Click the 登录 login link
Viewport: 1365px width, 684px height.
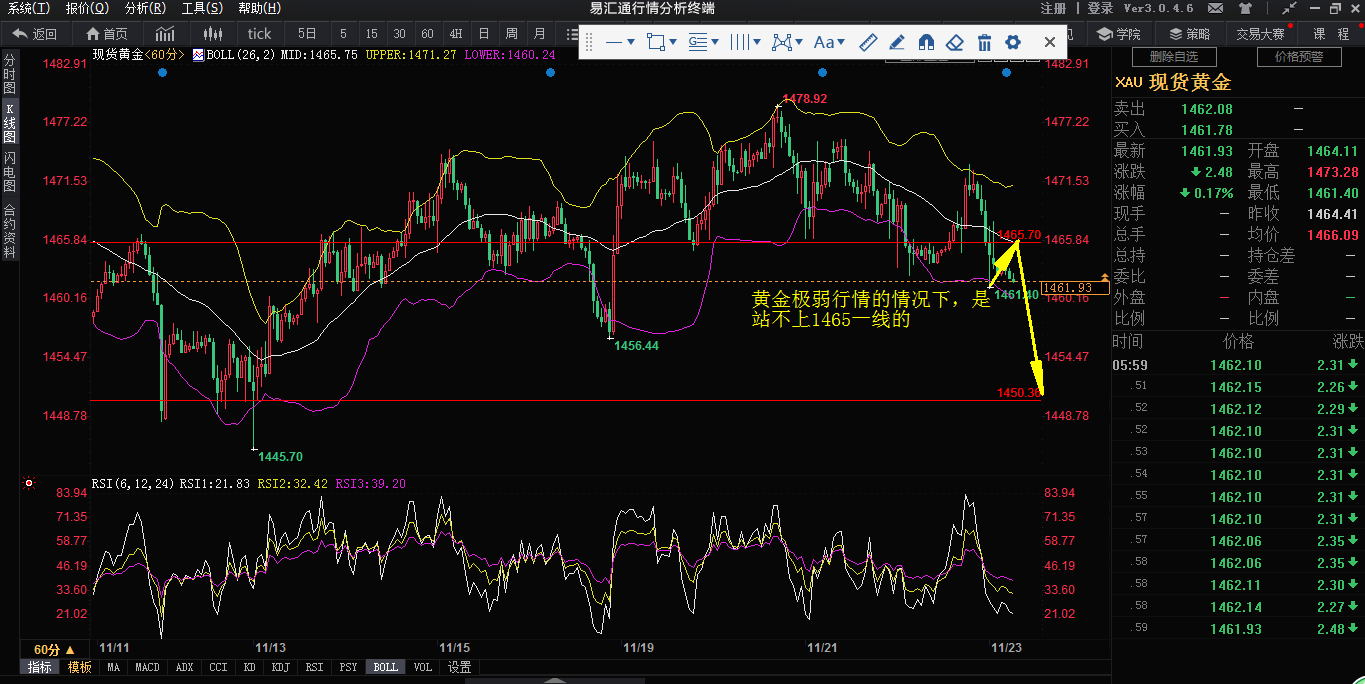coord(1100,8)
